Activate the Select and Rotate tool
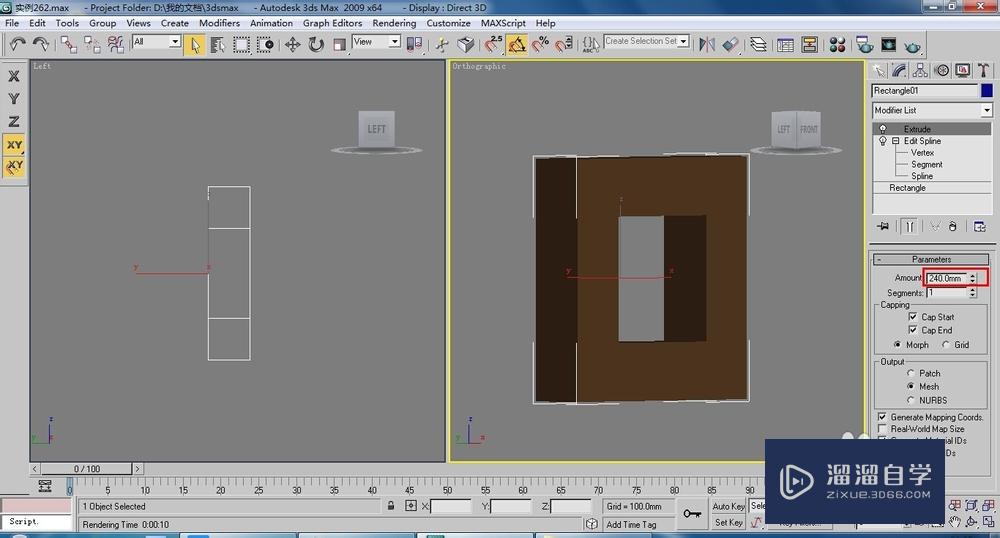 point(316,44)
